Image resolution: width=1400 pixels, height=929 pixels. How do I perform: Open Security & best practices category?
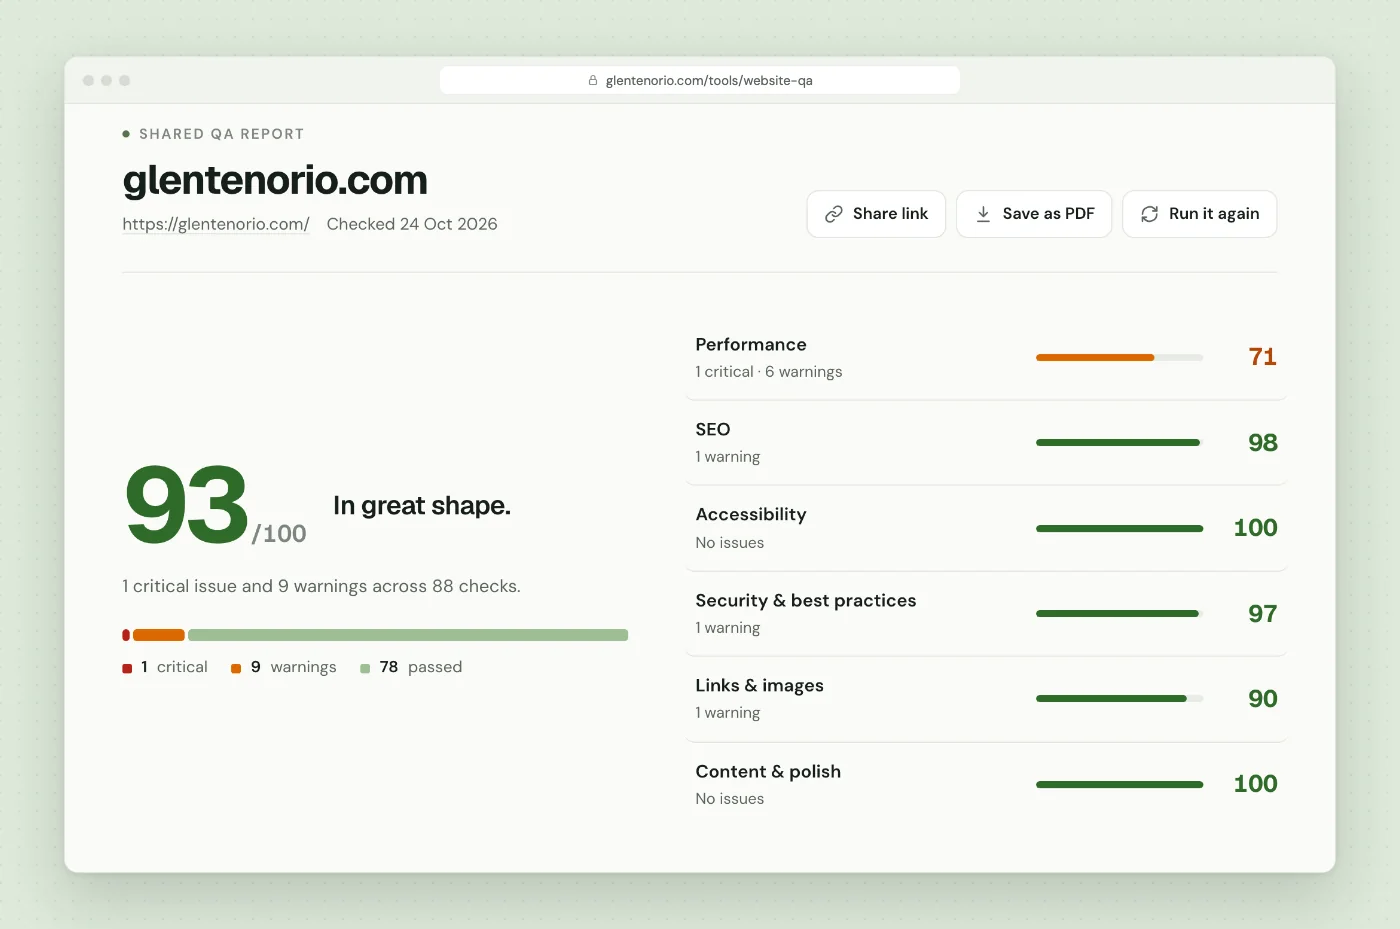click(986, 614)
